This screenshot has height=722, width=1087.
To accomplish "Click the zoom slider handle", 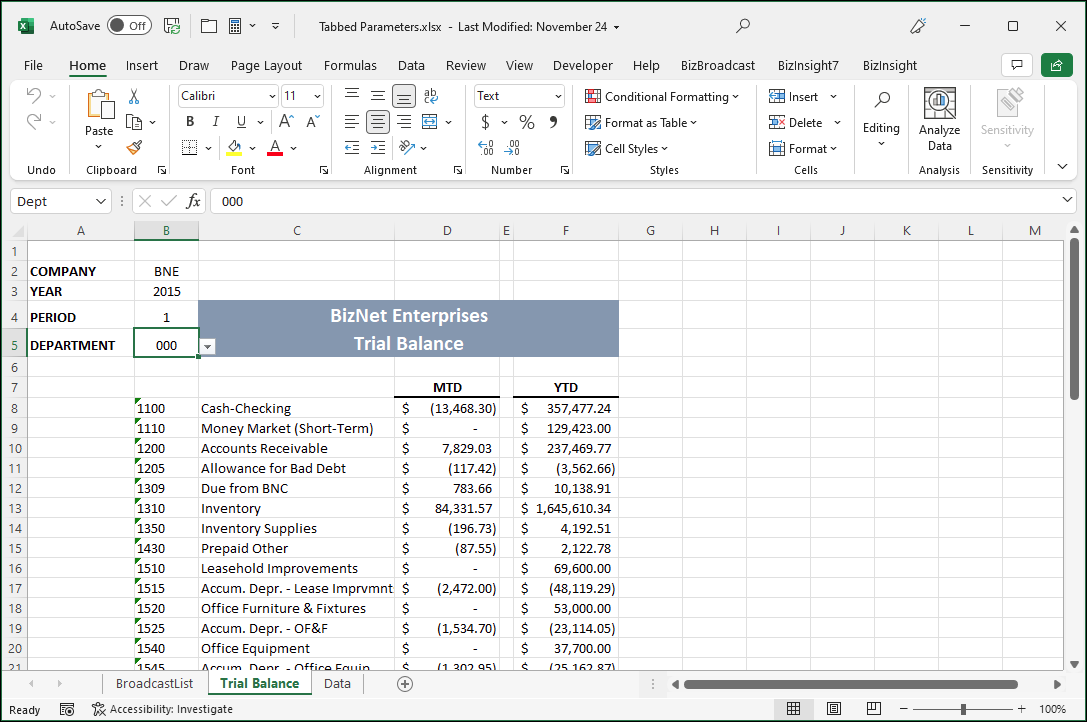I will (963, 709).
